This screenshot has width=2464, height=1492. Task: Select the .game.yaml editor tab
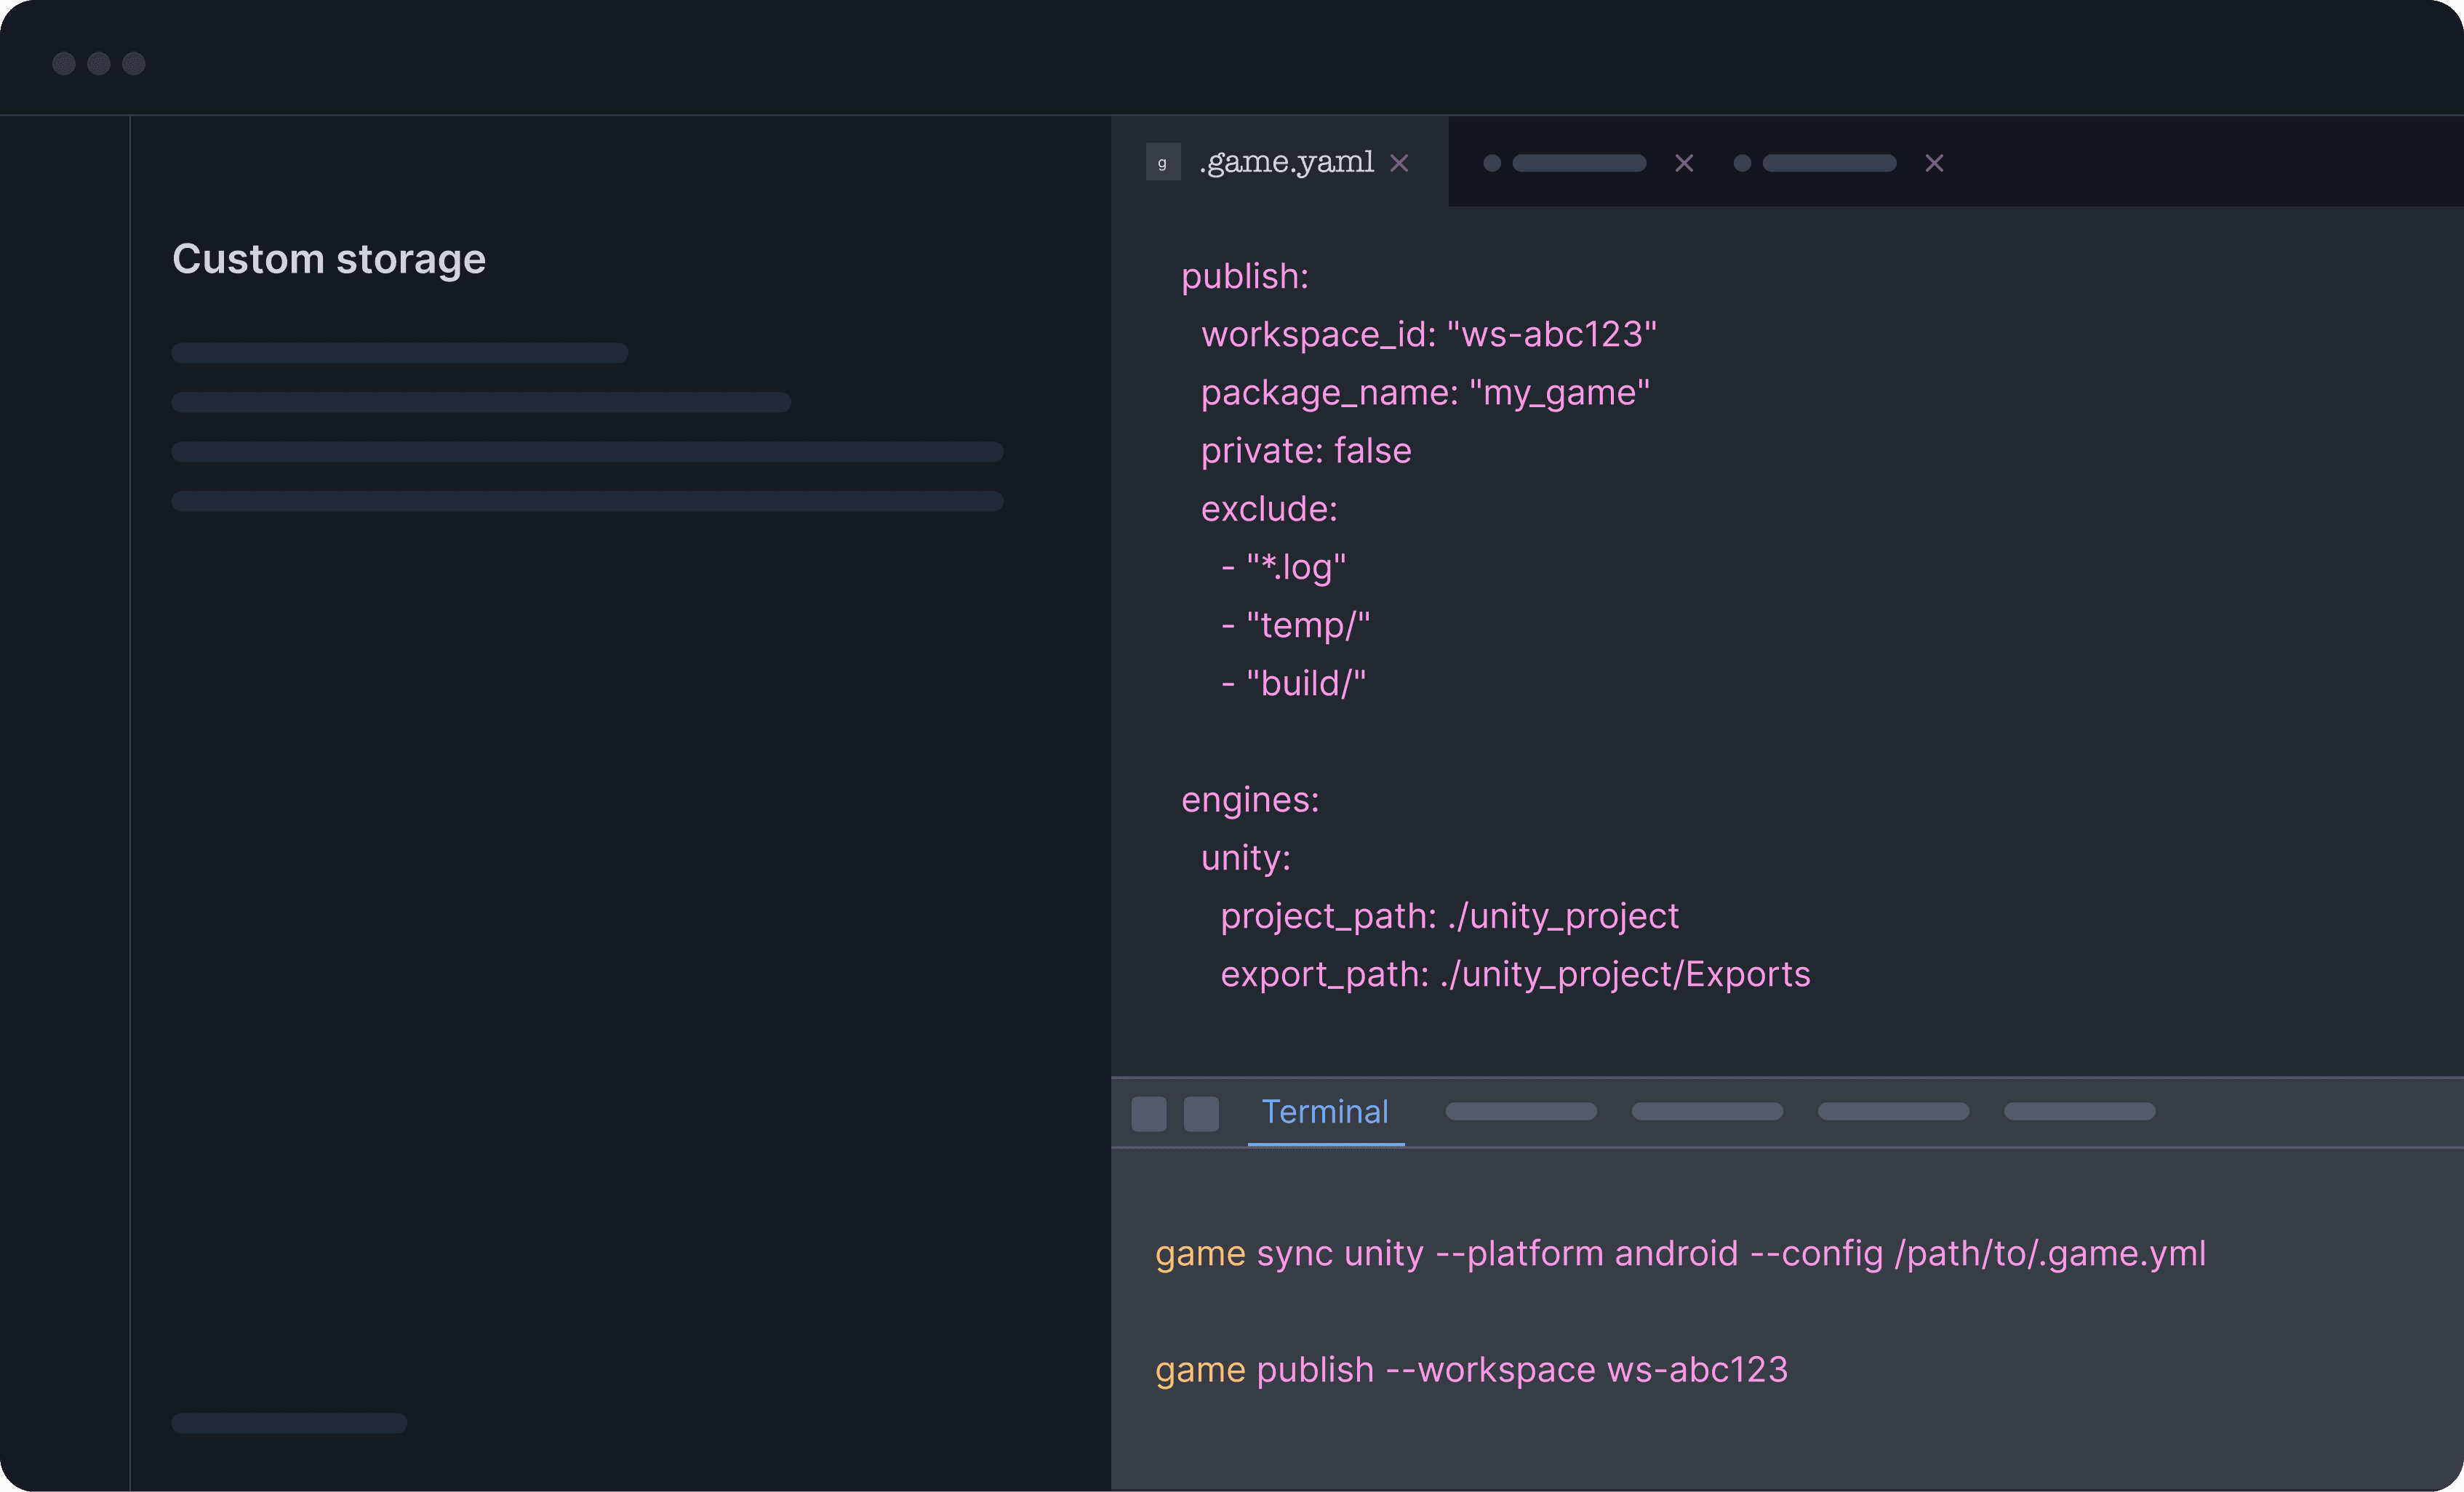point(1286,162)
